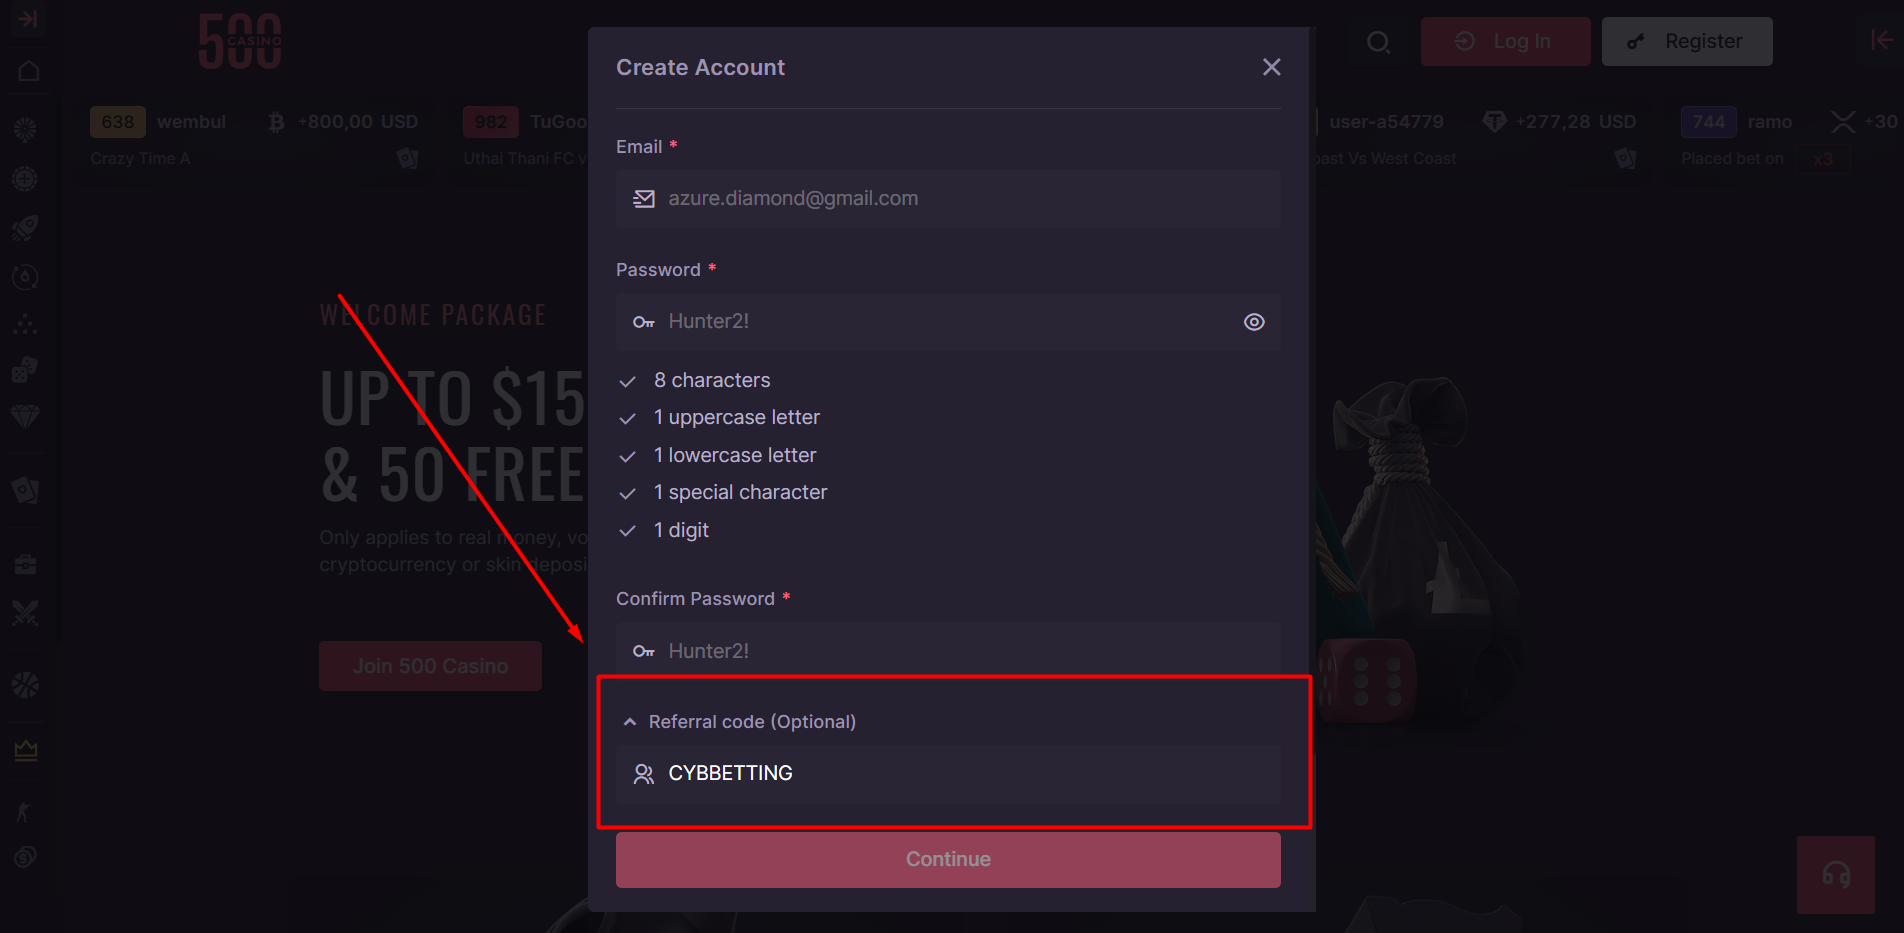Click the Log In button

1505,41
